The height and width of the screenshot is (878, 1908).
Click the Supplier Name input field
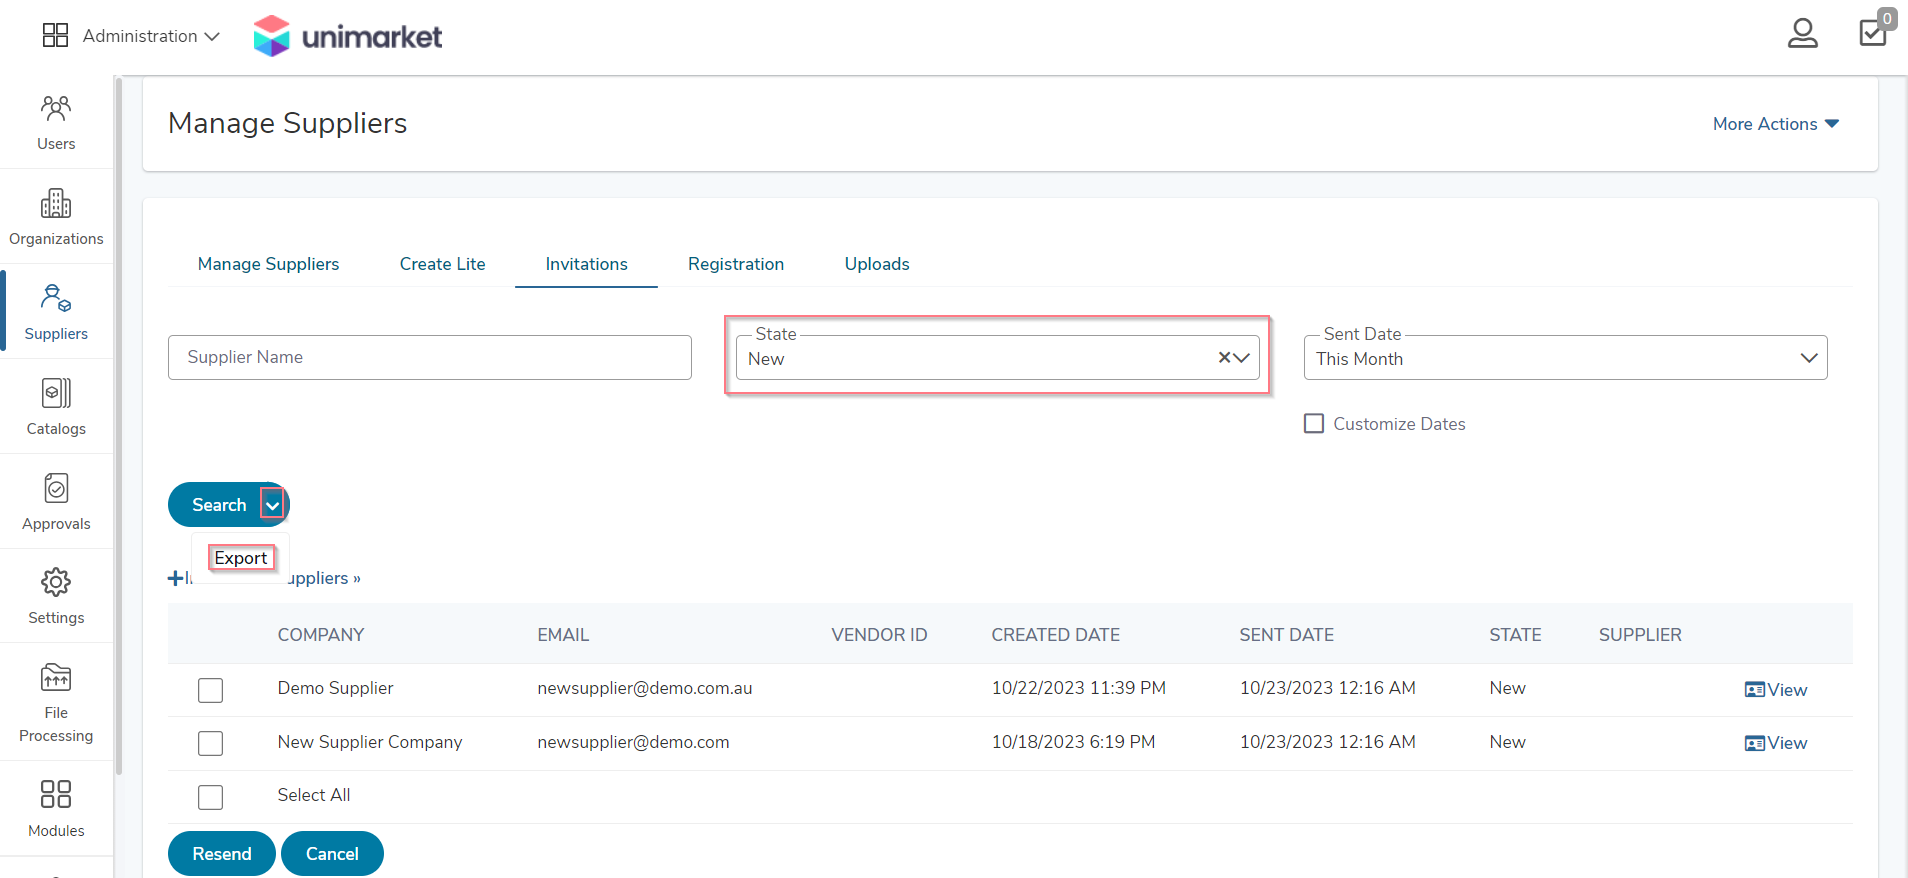430,357
